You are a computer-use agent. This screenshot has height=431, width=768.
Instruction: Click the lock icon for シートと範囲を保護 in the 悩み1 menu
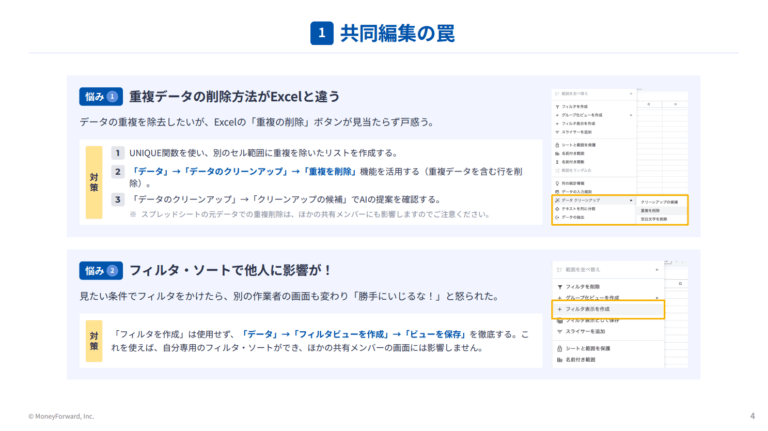pyautogui.click(x=557, y=145)
